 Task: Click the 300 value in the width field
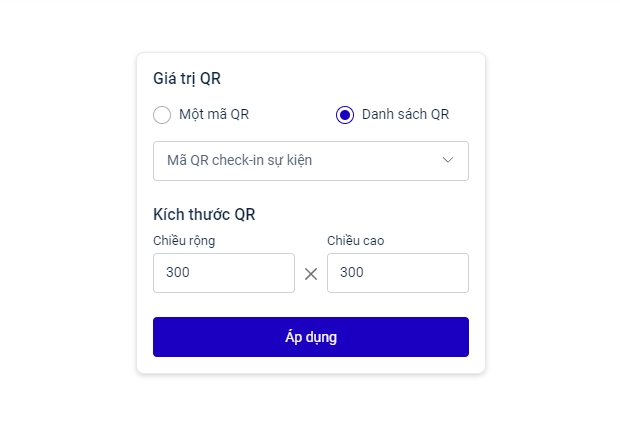pos(179,273)
